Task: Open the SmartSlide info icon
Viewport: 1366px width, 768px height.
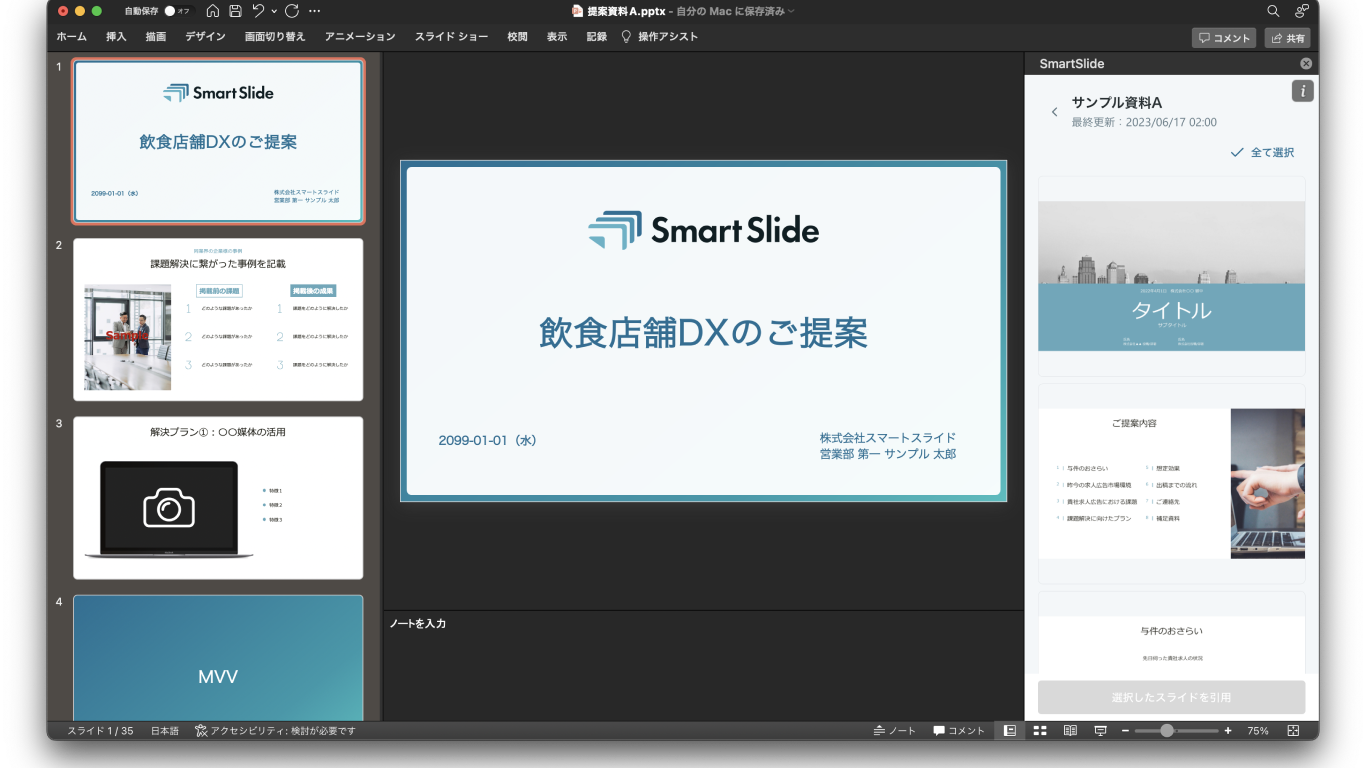Action: point(1302,91)
